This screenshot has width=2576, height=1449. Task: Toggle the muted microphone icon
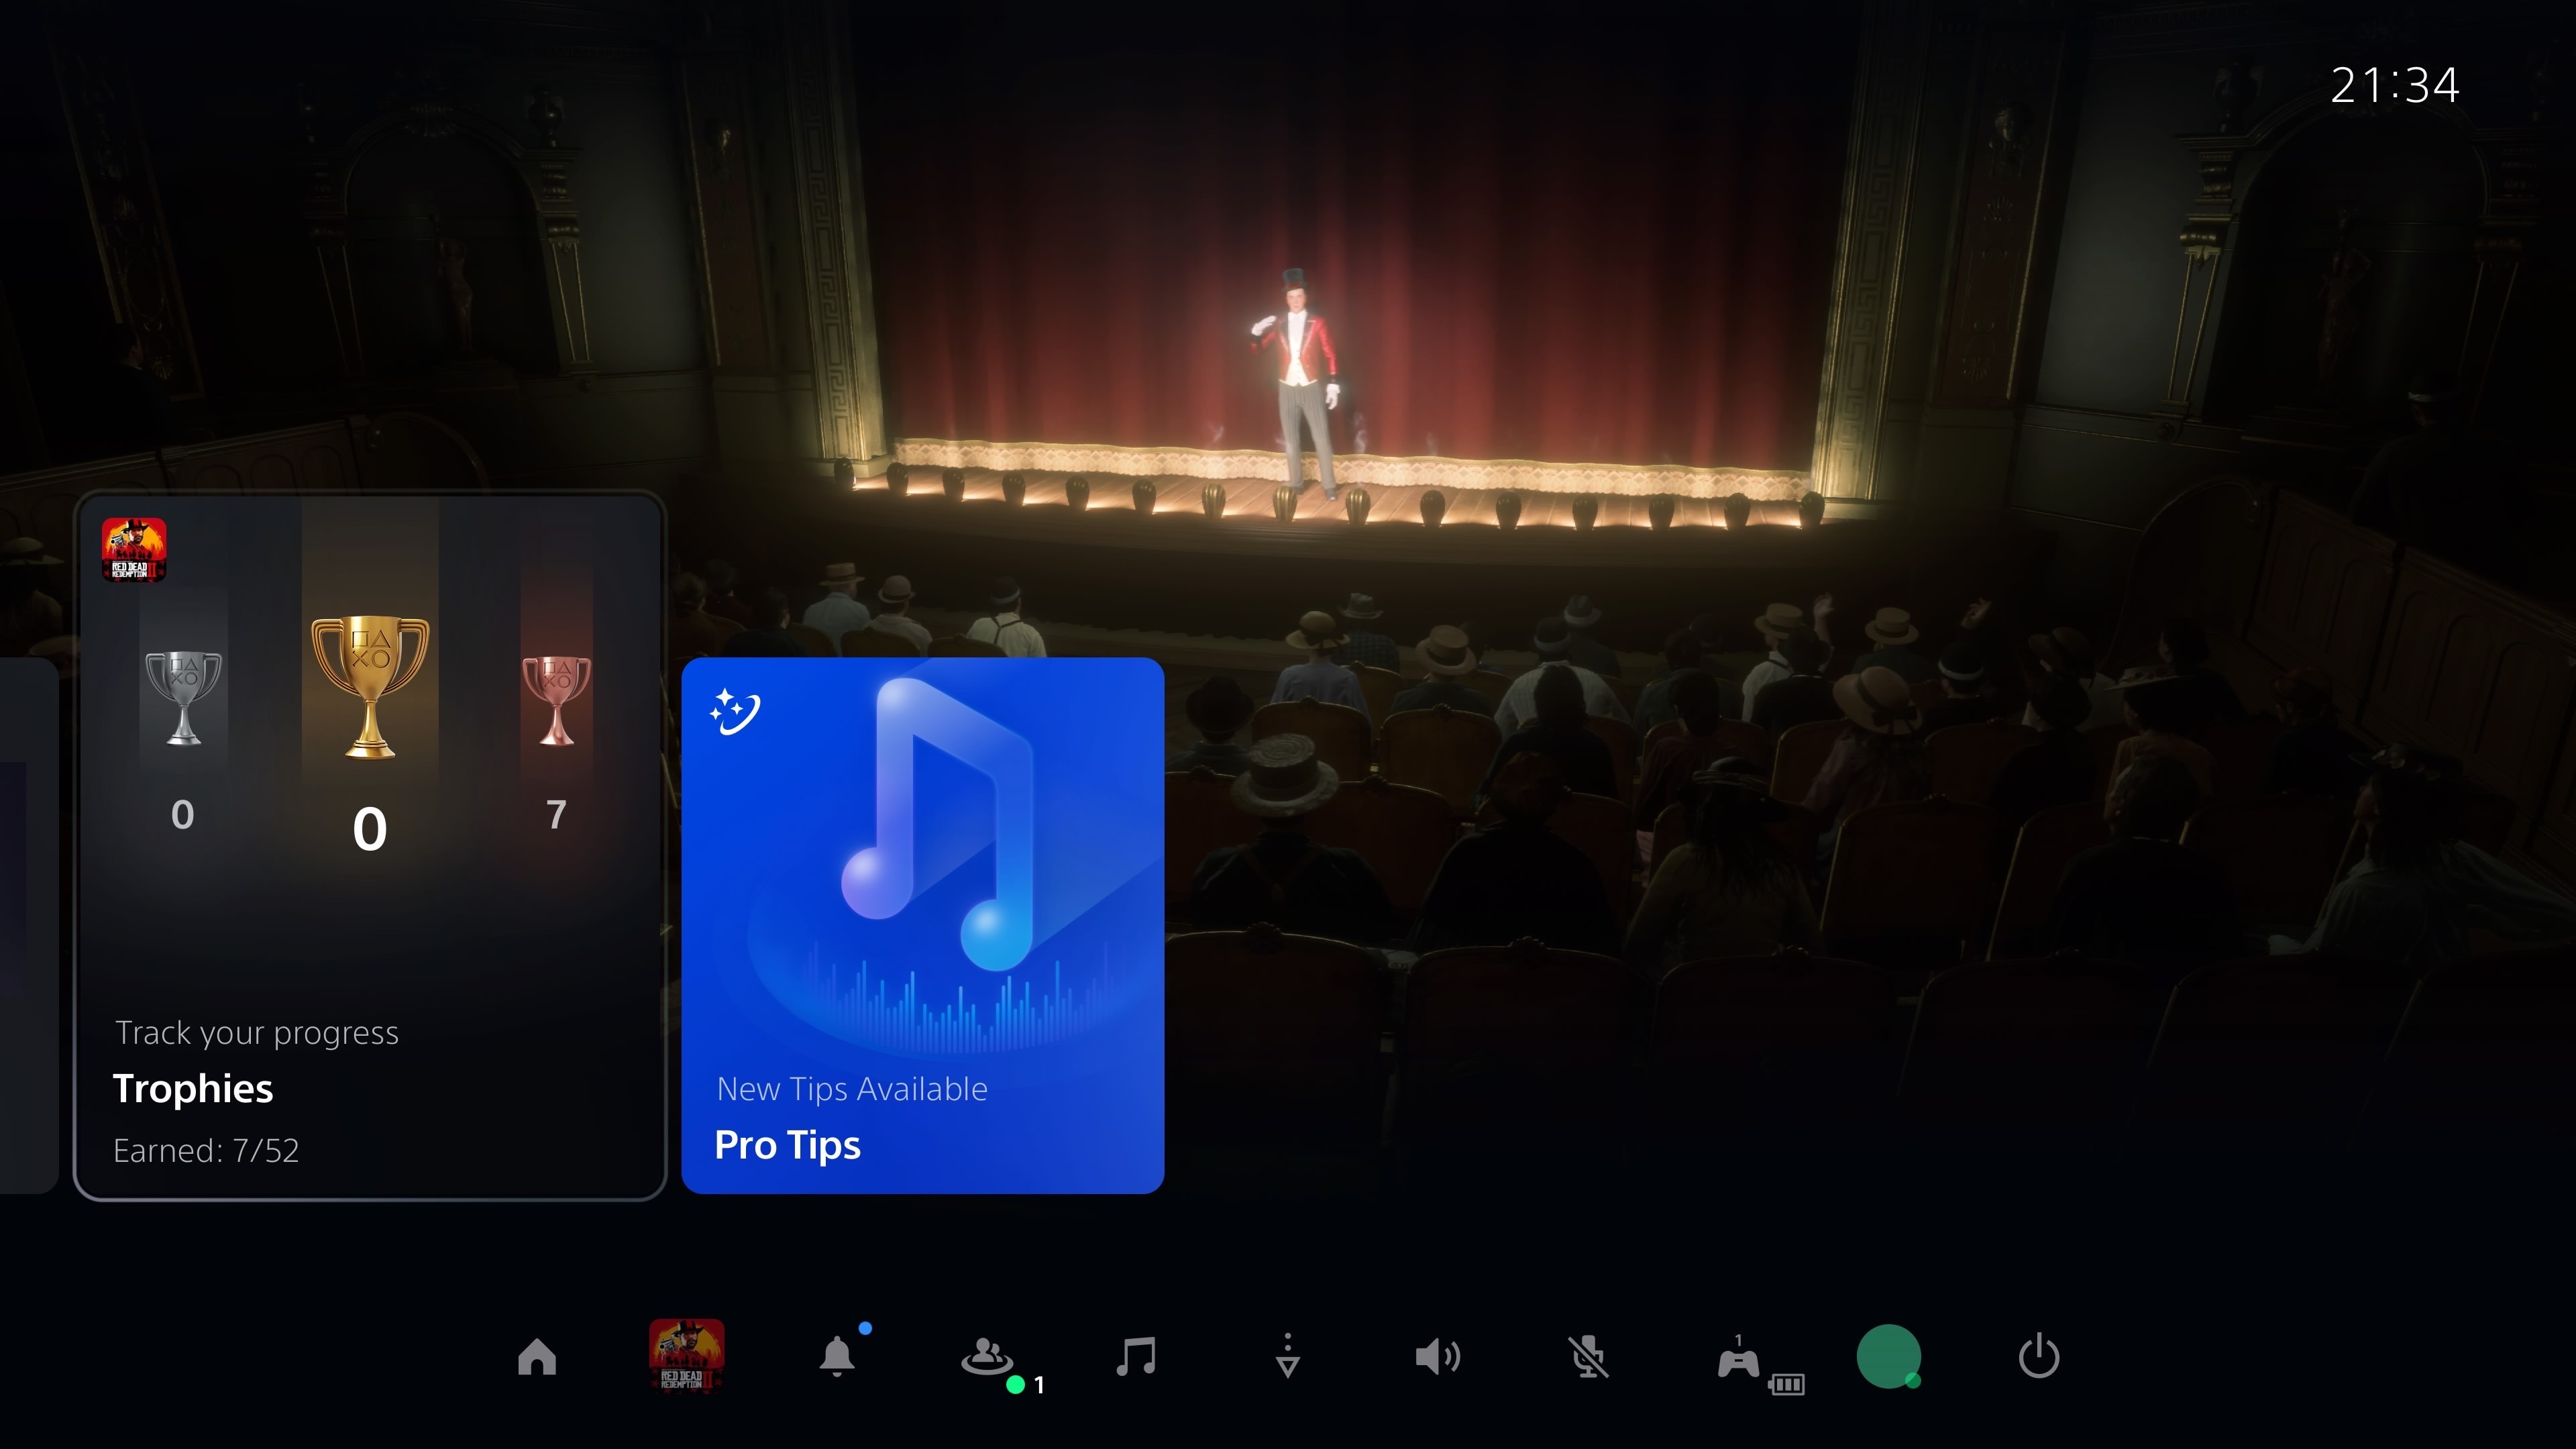coord(1588,1358)
